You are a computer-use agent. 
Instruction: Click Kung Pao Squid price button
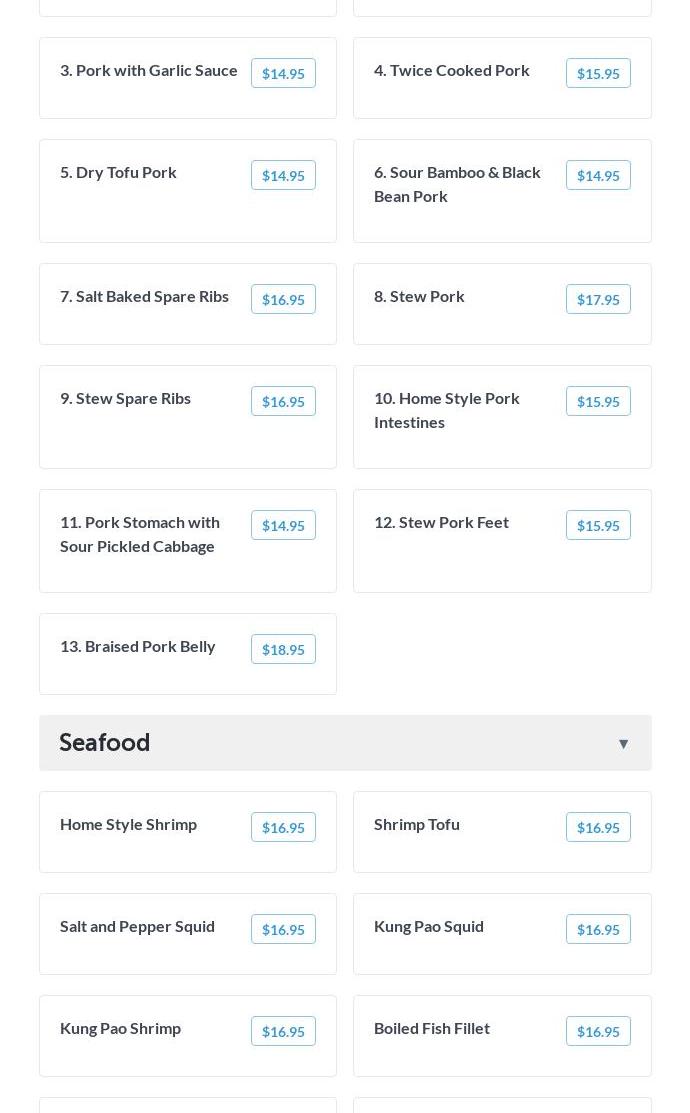tap(598, 929)
